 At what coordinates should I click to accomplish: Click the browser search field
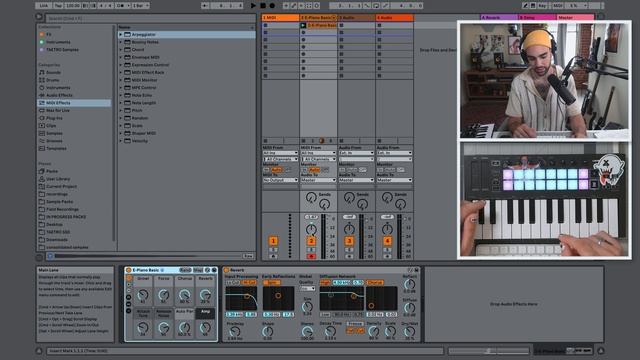pyautogui.click(x=150, y=18)
